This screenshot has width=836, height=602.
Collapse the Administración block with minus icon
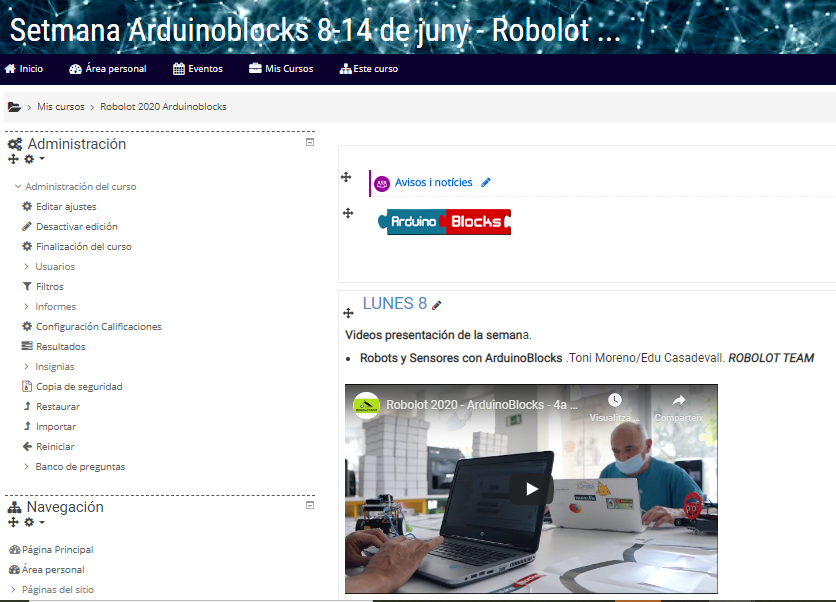(310, 142)
